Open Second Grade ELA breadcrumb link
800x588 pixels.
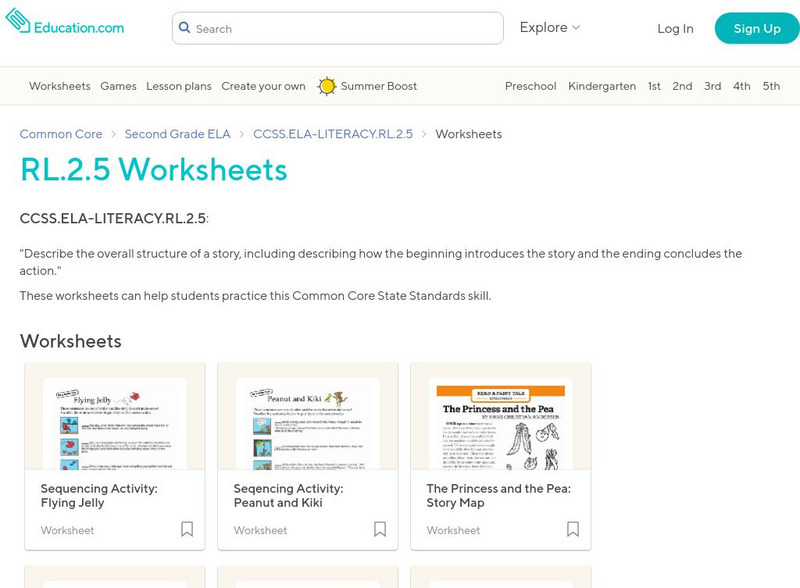point(178,134)
